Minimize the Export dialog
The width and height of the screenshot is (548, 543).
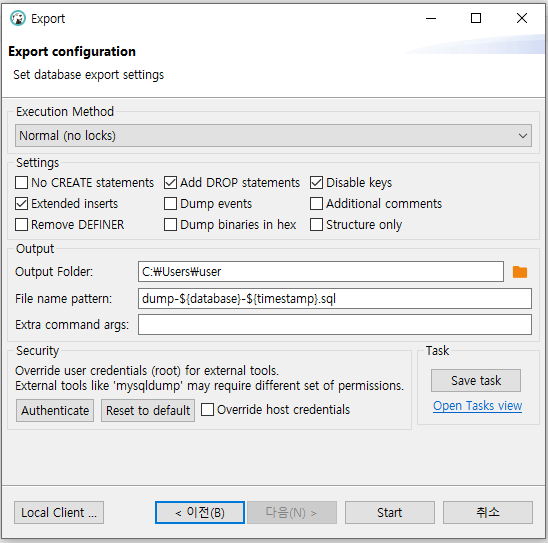431,18
